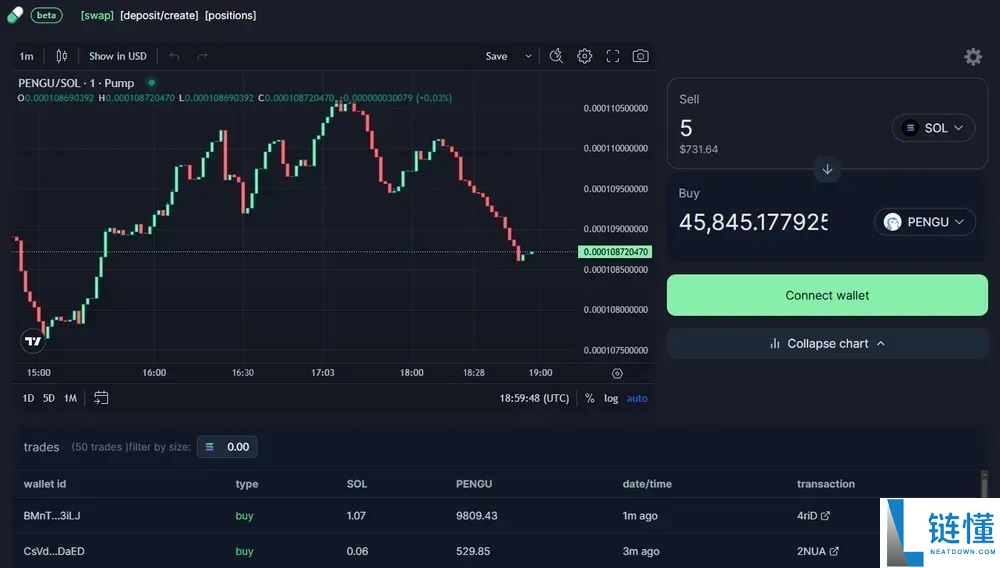Click the trades table scrollbar
Image resolution: width=1000 pixels, height=568 pixels.
[985, 484]
